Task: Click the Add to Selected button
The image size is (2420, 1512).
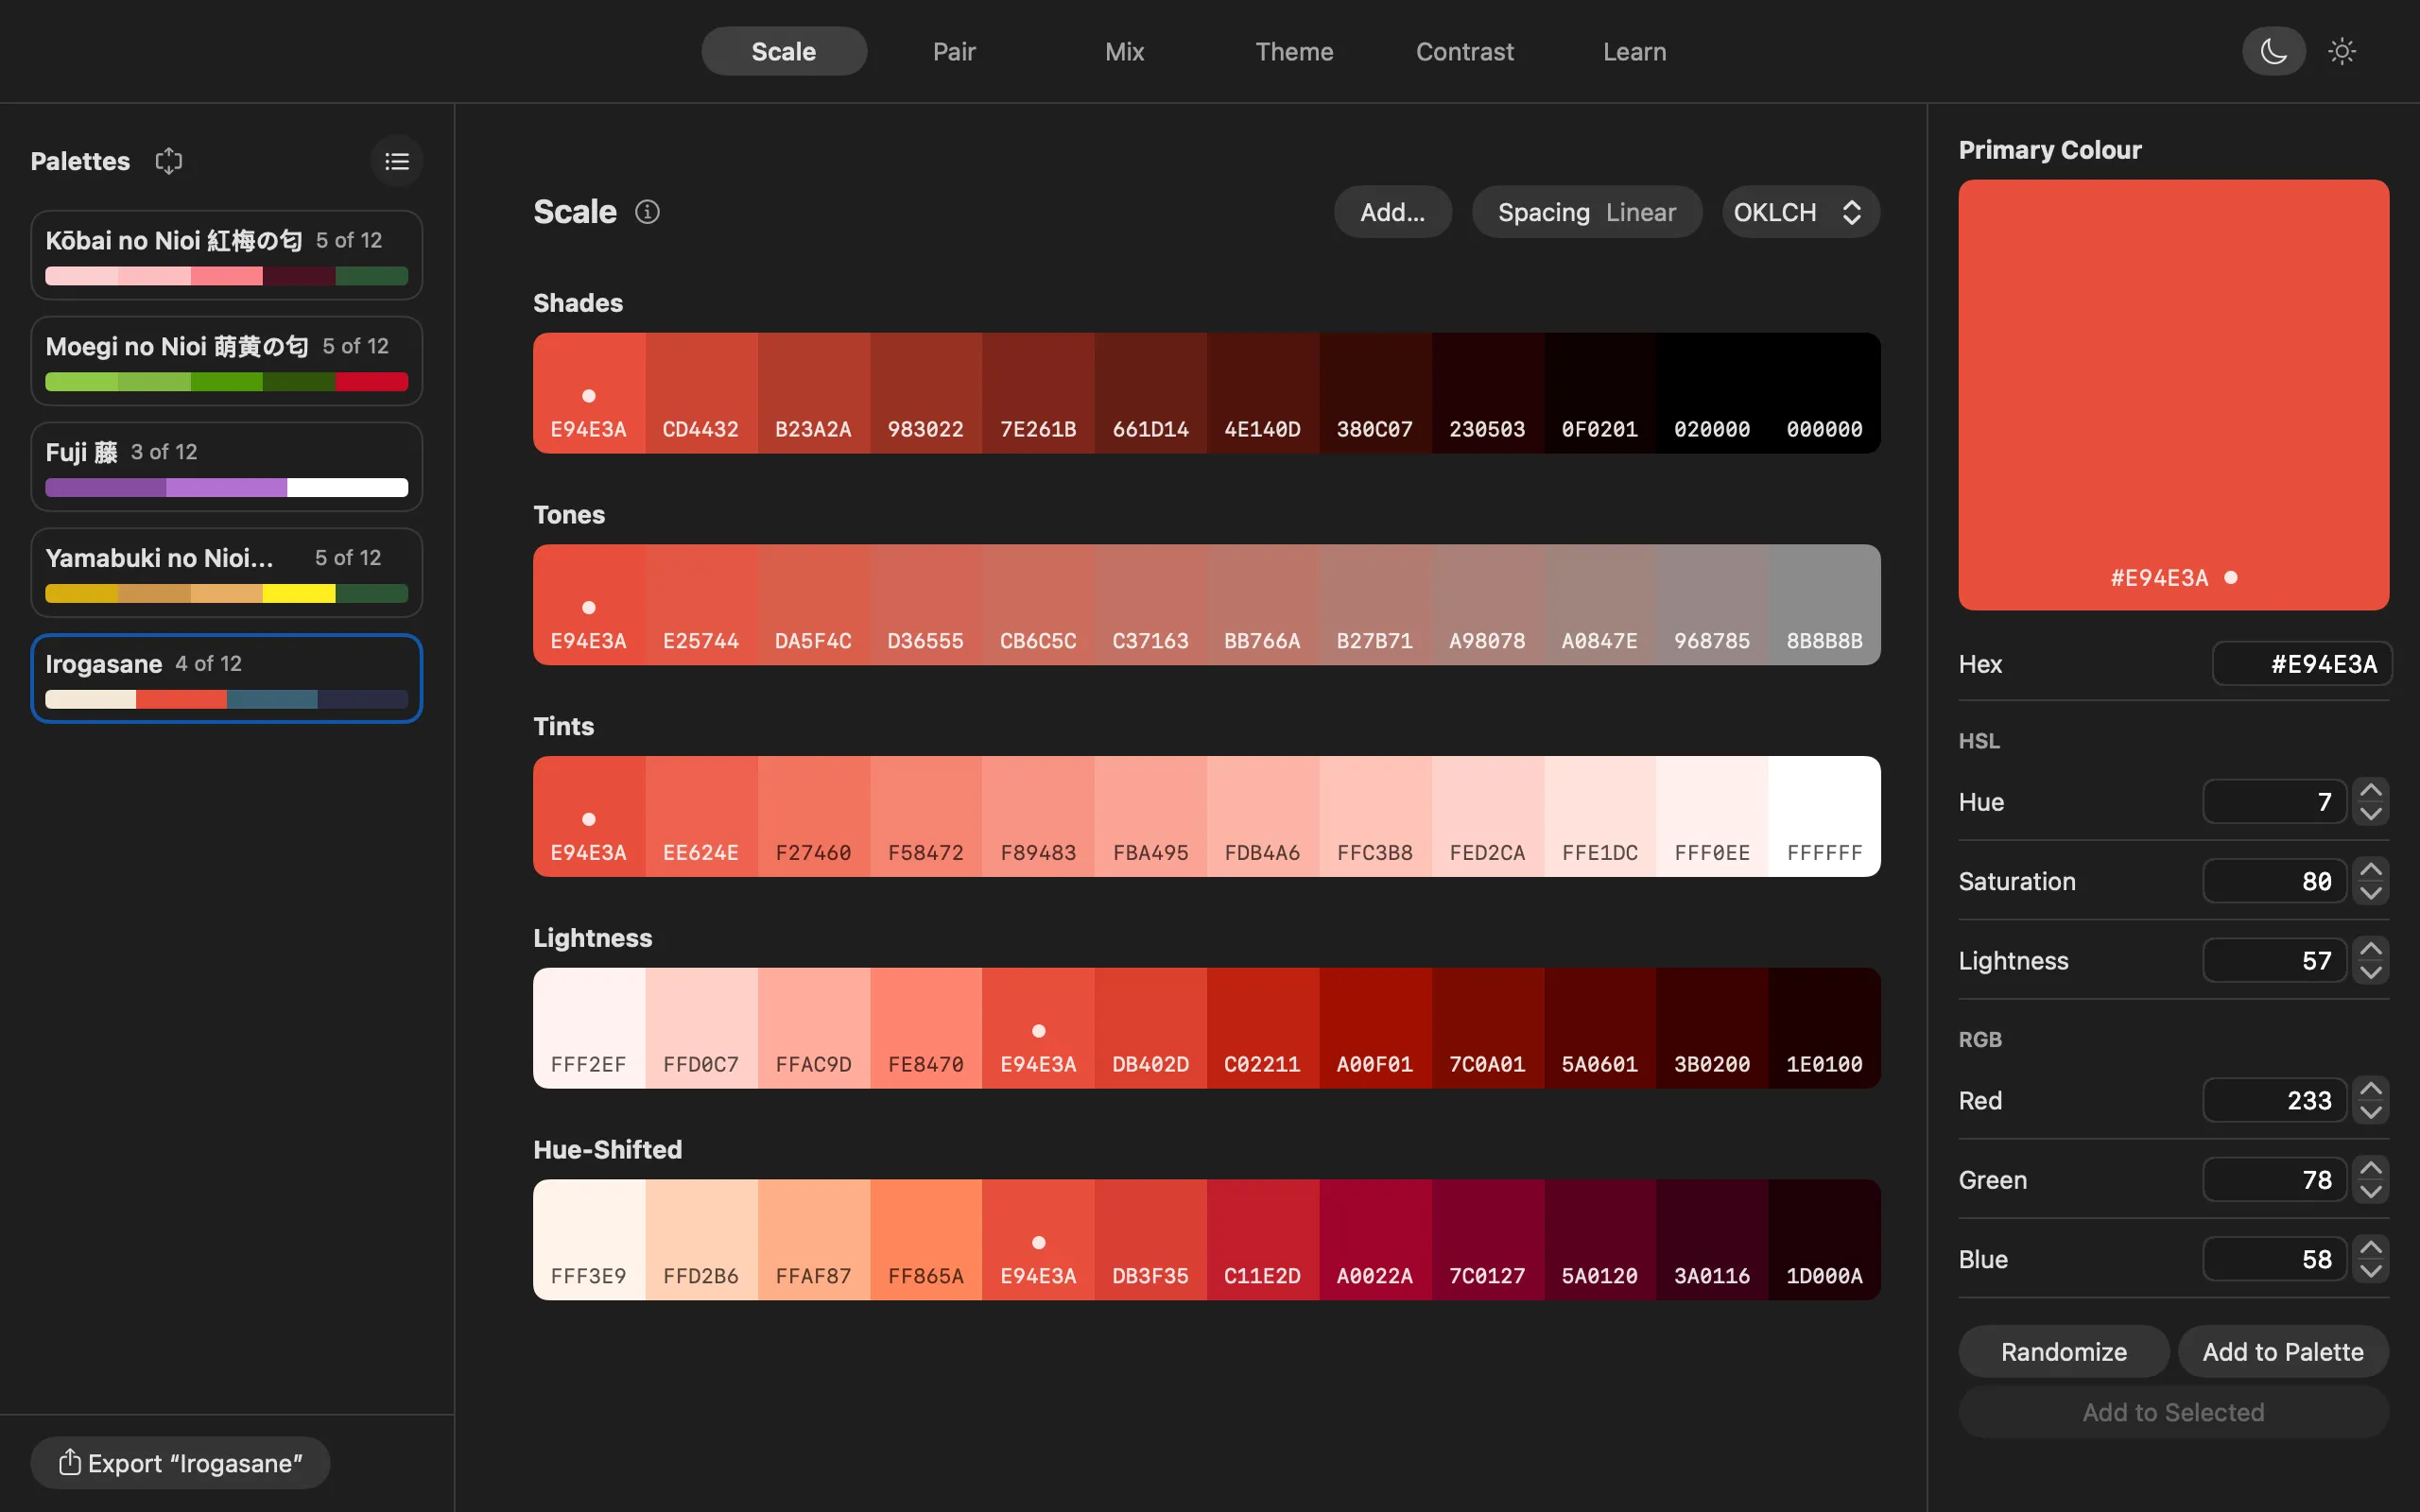Action: coord(2173,1412)
